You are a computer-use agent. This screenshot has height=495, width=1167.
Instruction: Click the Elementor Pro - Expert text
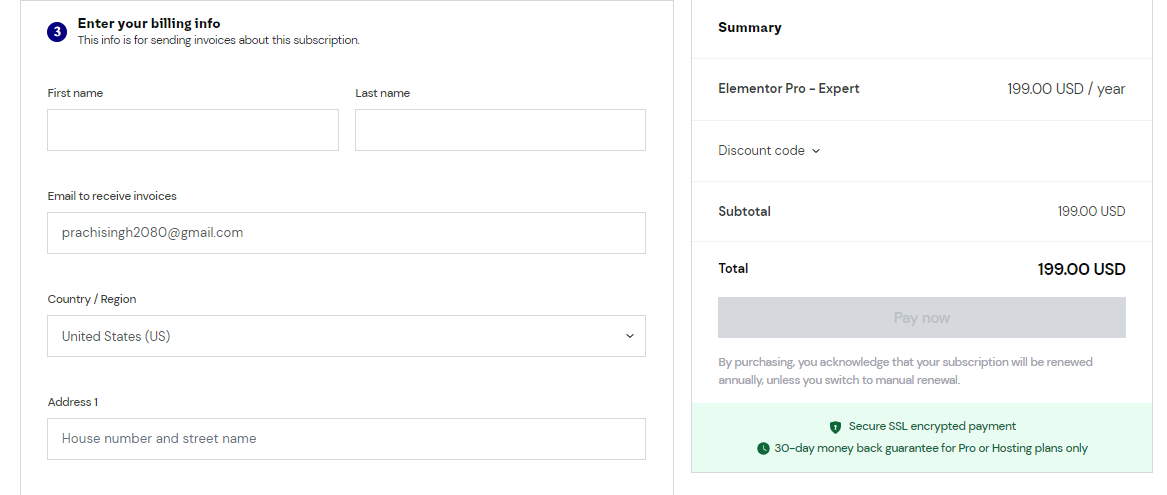789,89
